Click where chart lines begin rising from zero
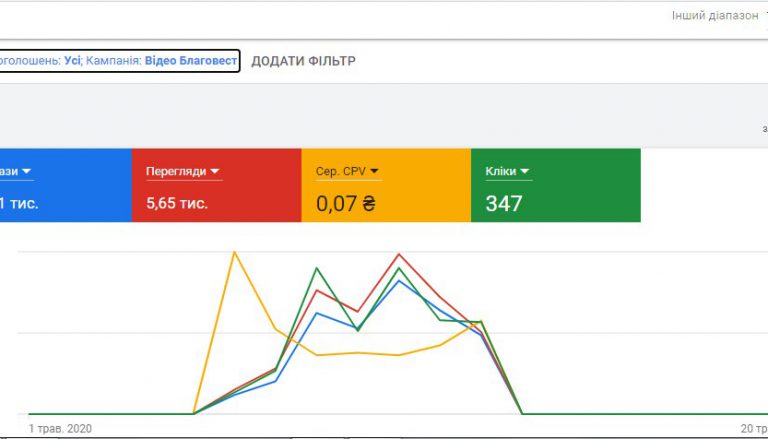Viewport: 768px width, 439px height. (193, 412)
